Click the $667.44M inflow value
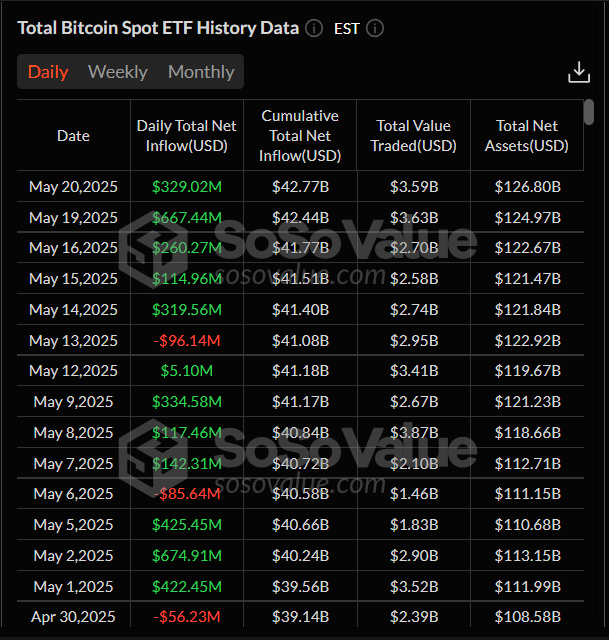Viewport: 609px width, 640px height. pos(187,218)
